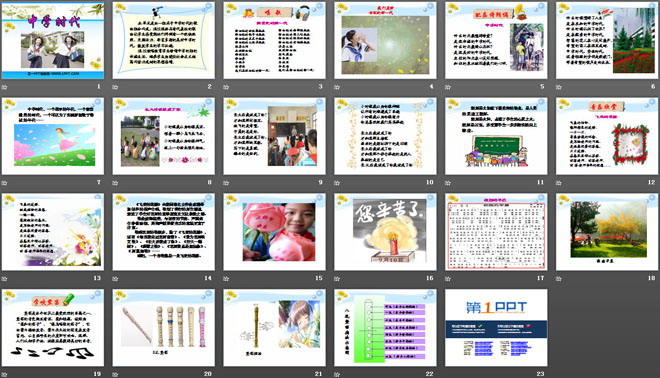The width and height of the screenshot is (660, 378).
Task: Click the animation star icon under slide 20
Action: [115, 374]
